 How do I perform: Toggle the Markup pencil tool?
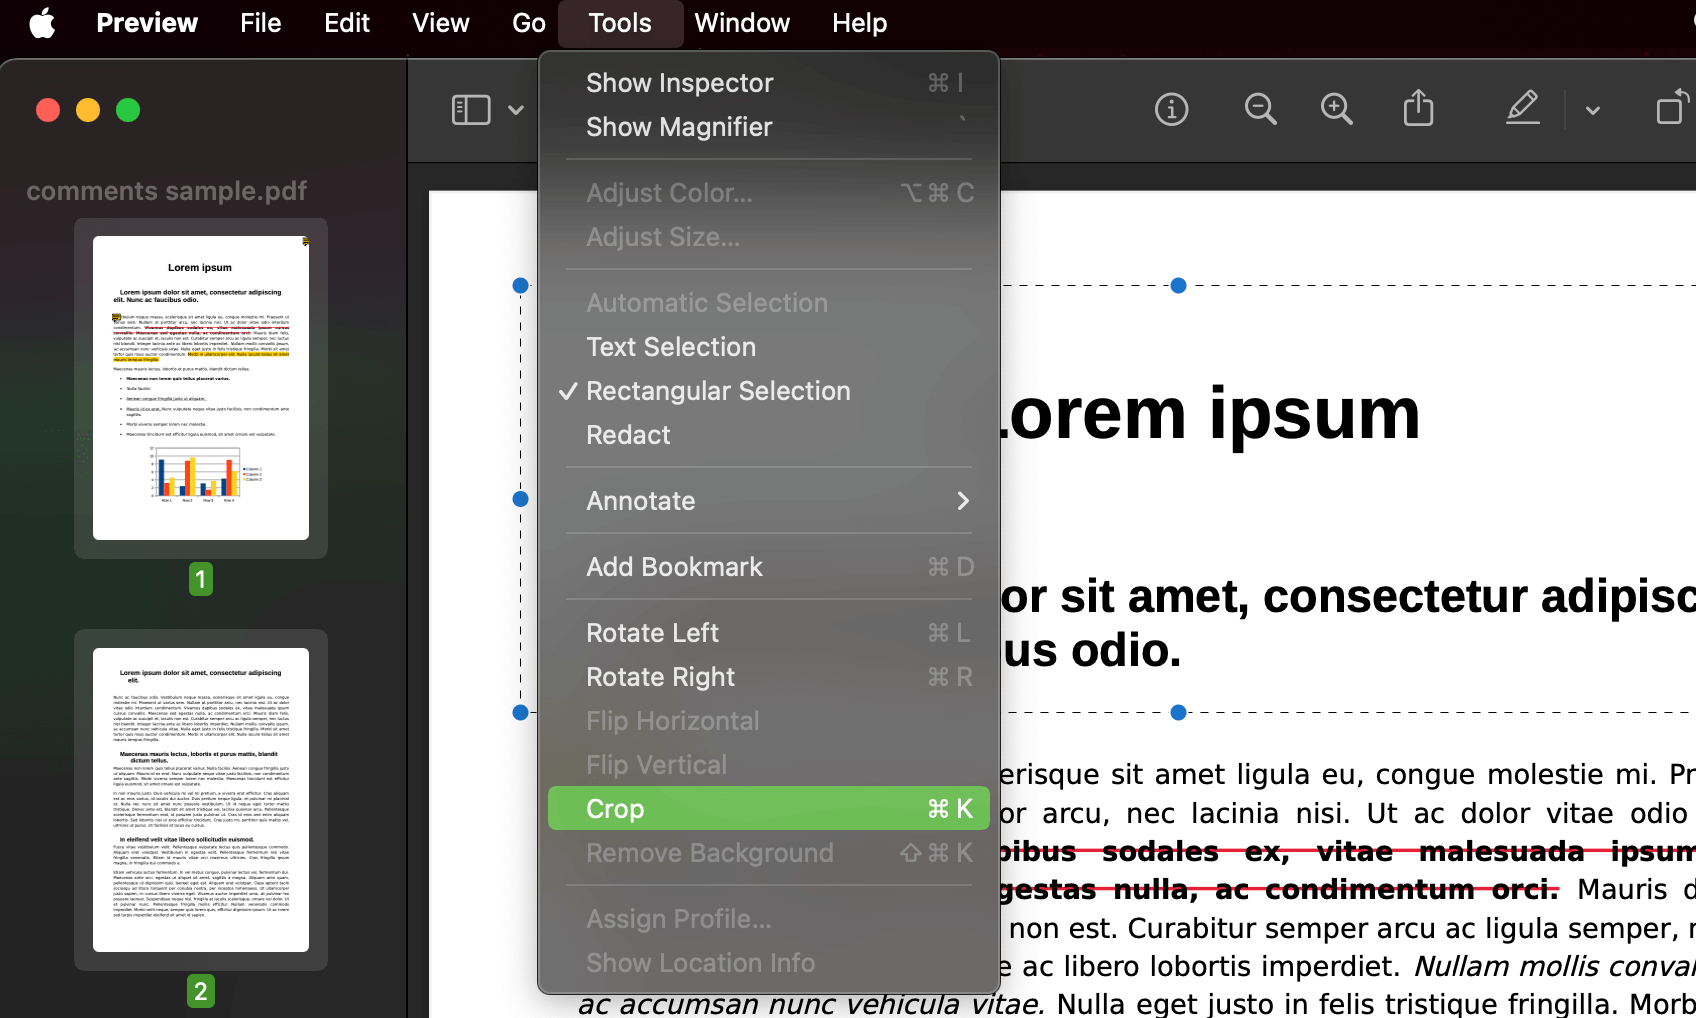[x=1522, y=108]
